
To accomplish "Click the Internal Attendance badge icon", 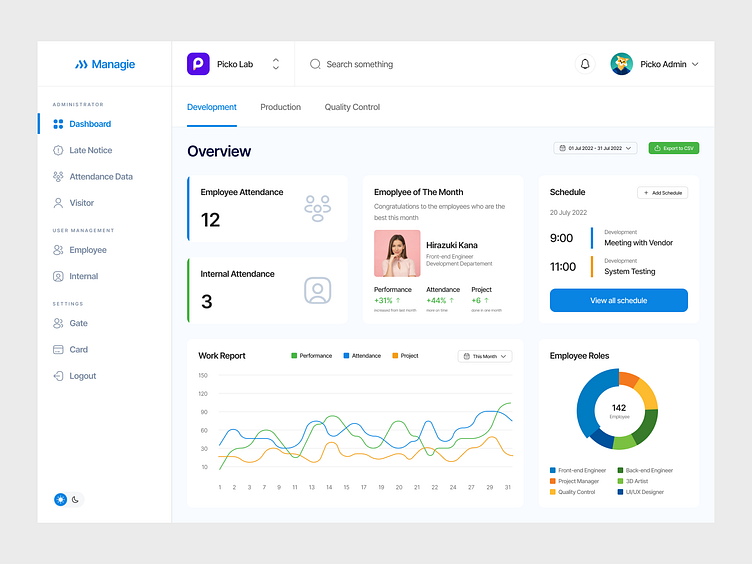I will pos(317,290).
